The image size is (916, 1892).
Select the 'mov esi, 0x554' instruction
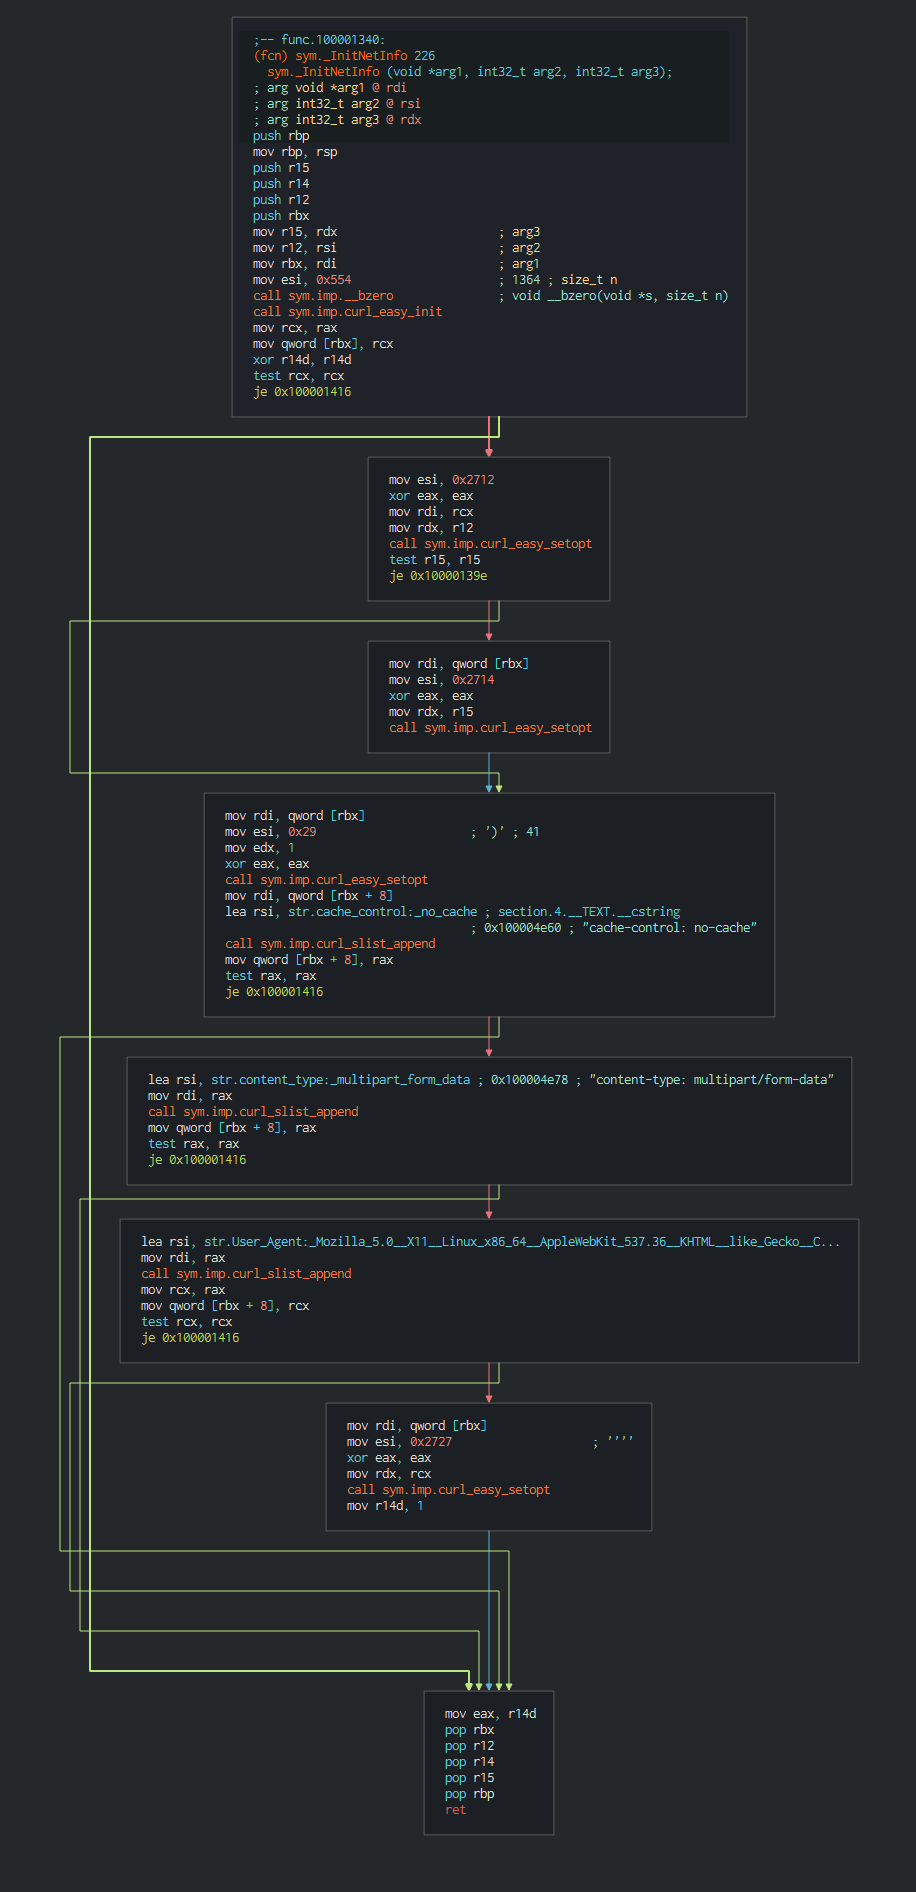(x=302, y=280)
